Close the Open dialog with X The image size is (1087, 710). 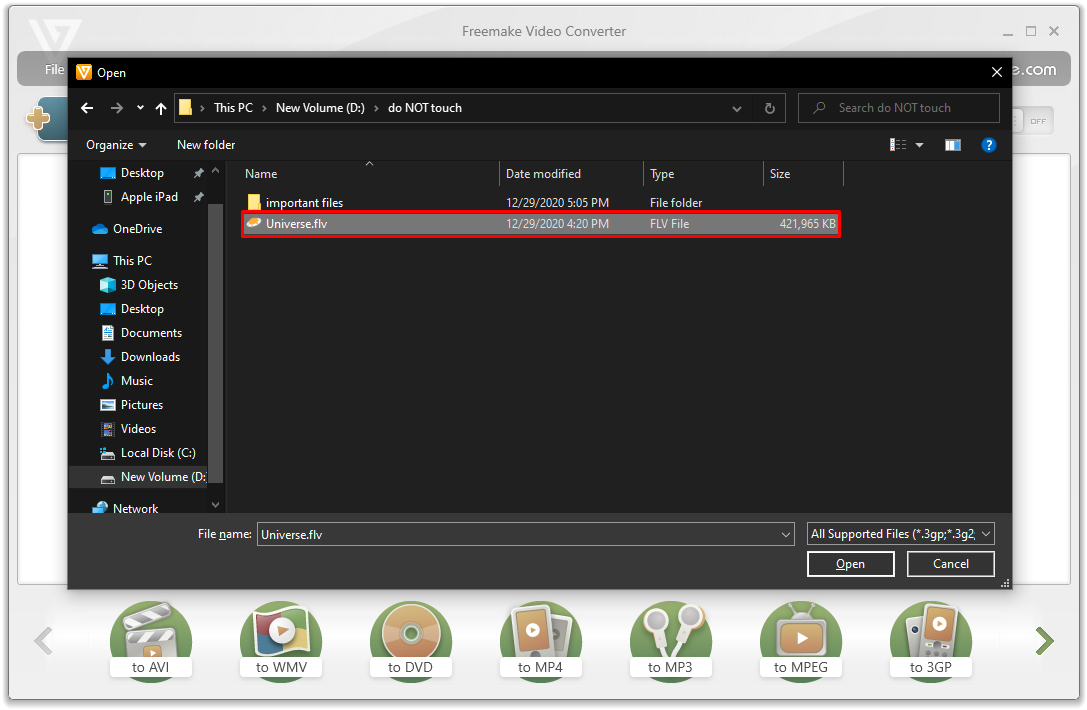coord(997,72)
